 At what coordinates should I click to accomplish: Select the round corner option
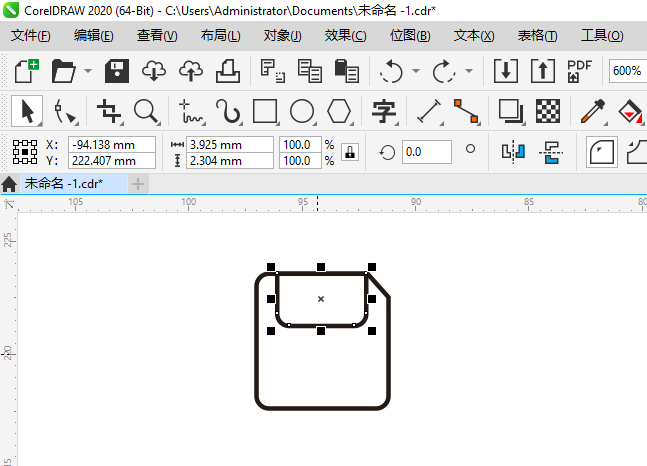602,152
